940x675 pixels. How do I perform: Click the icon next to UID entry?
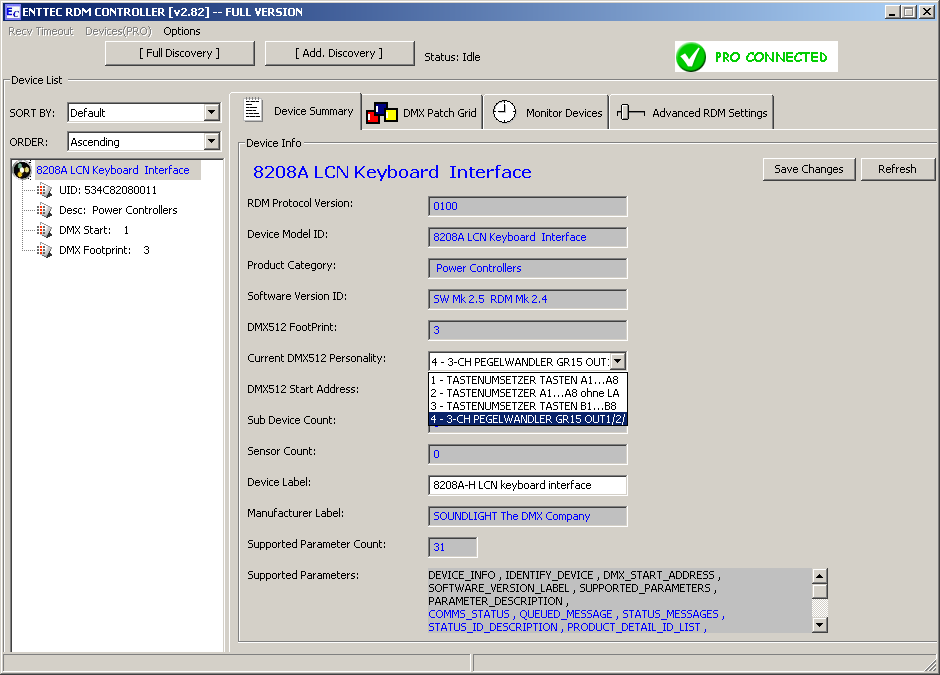pos(44,190)
